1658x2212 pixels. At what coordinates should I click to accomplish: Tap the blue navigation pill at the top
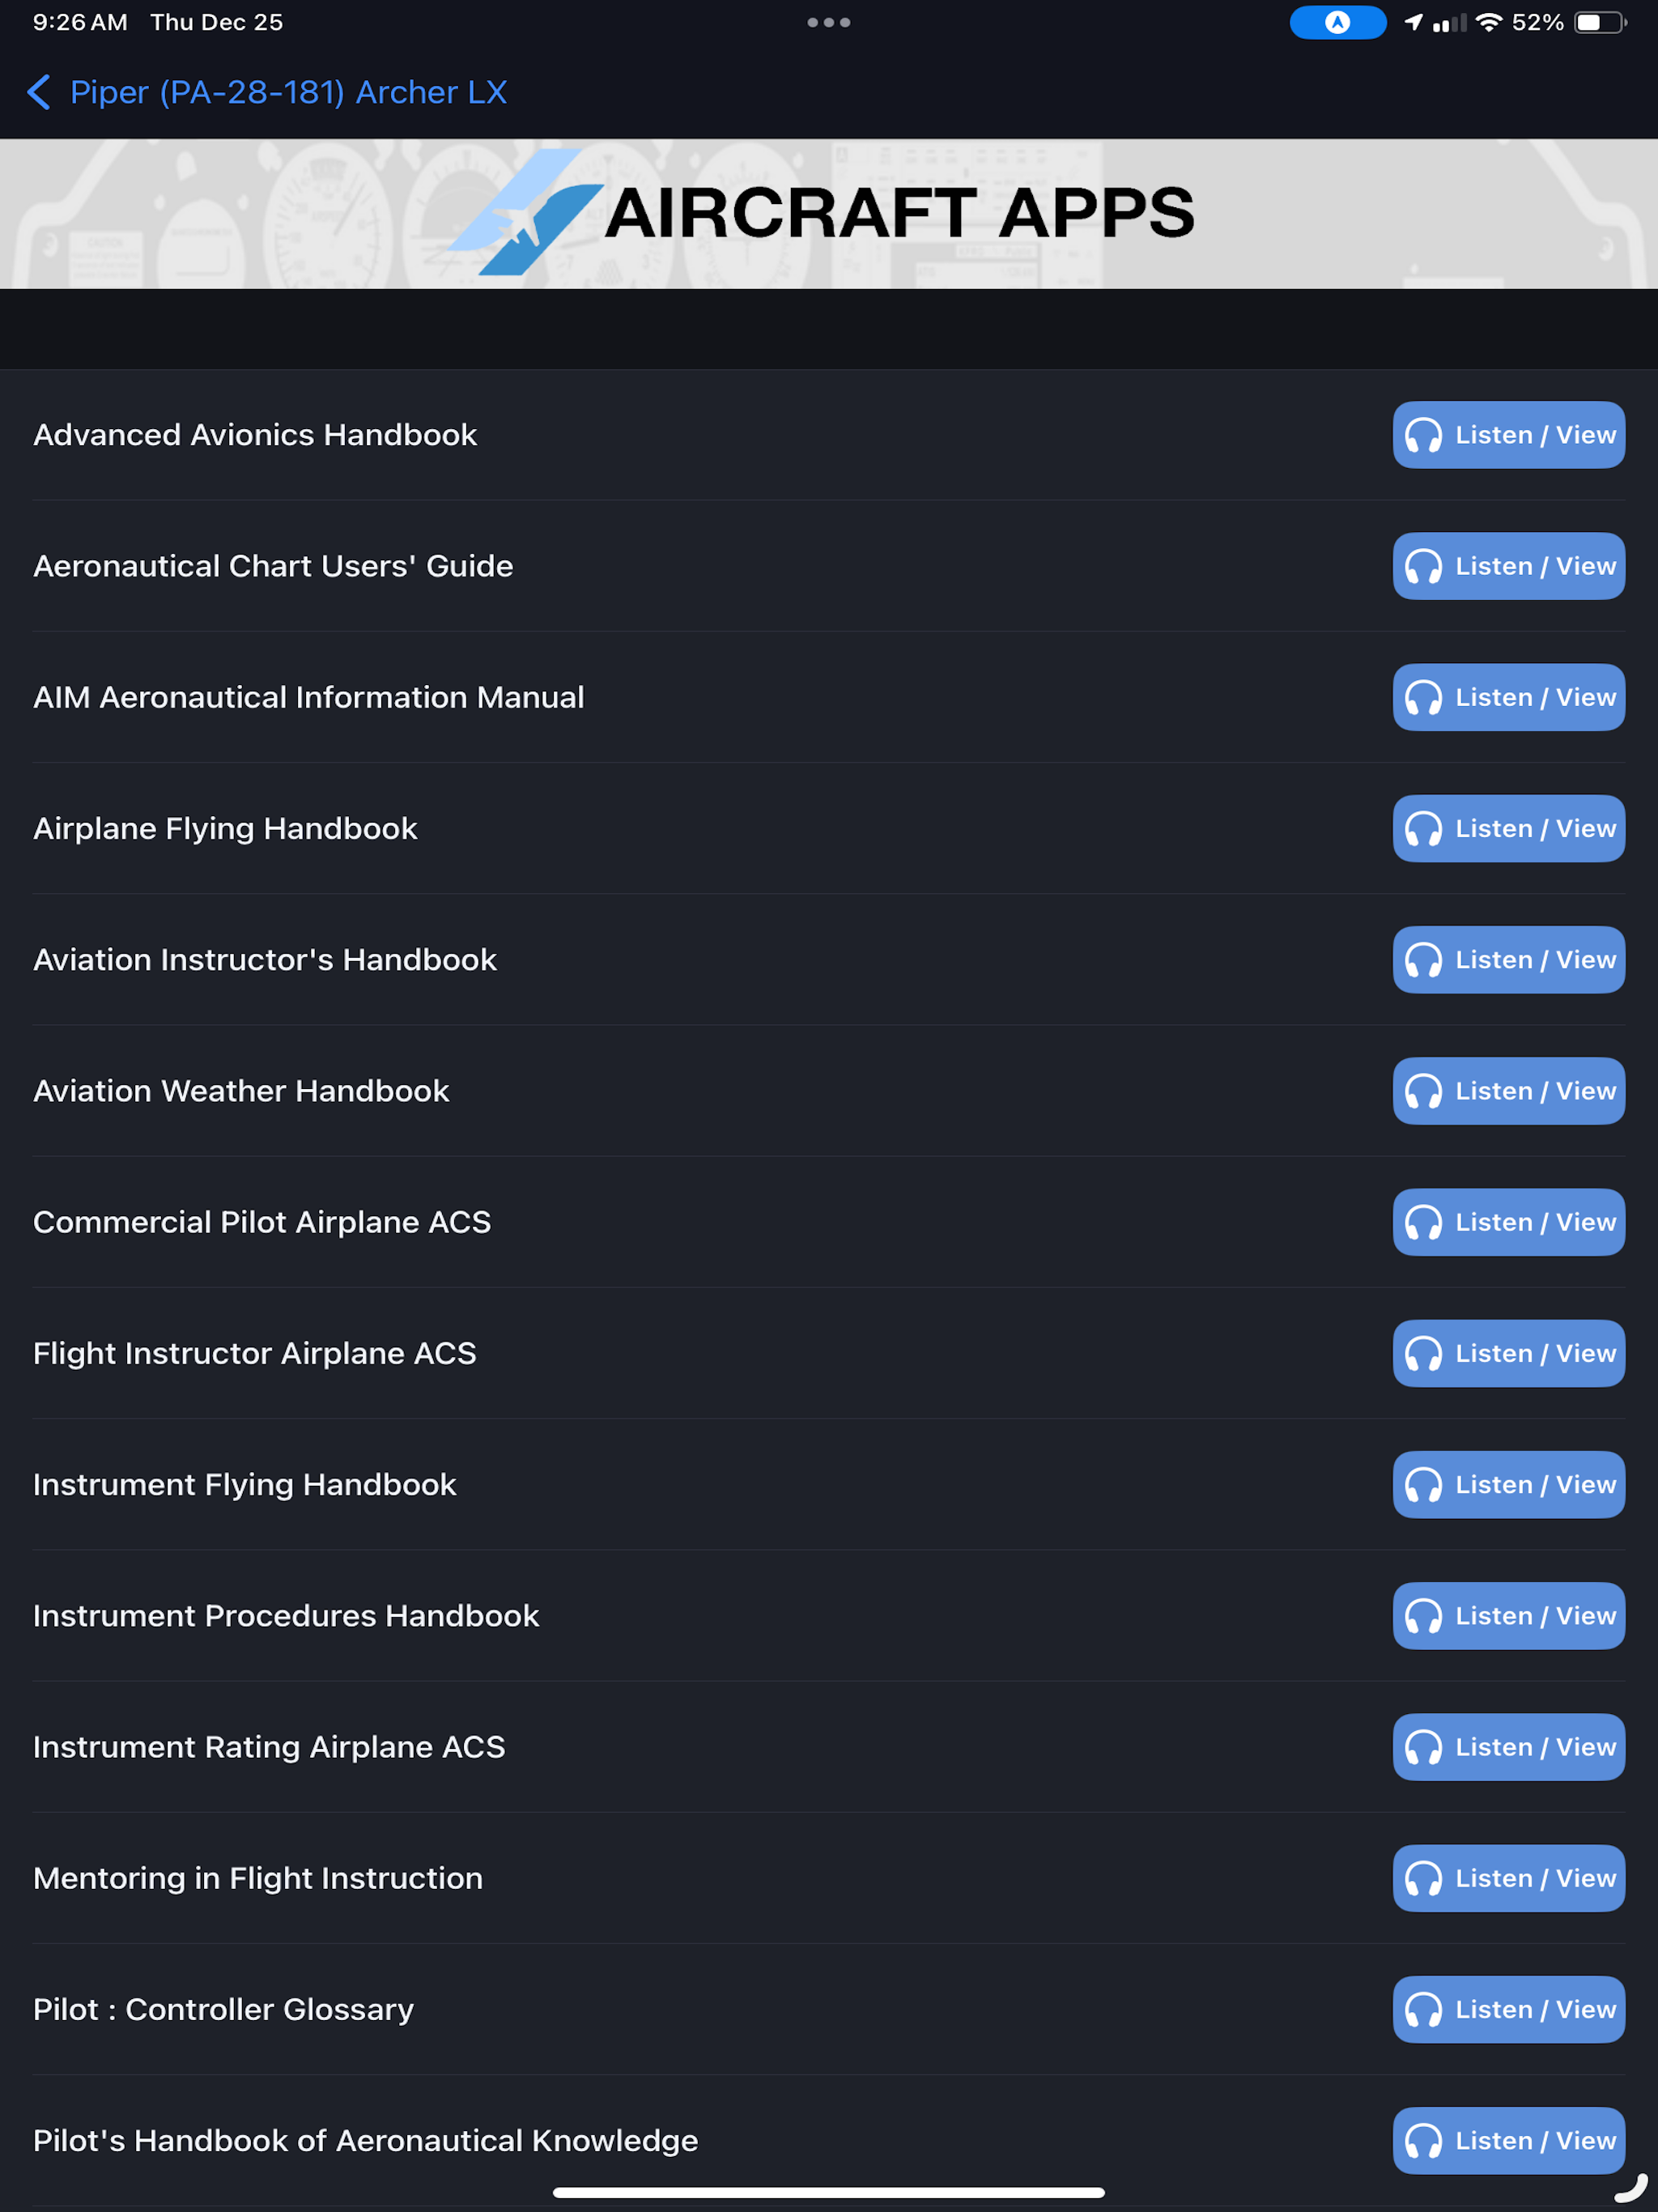click(1338, 22)
